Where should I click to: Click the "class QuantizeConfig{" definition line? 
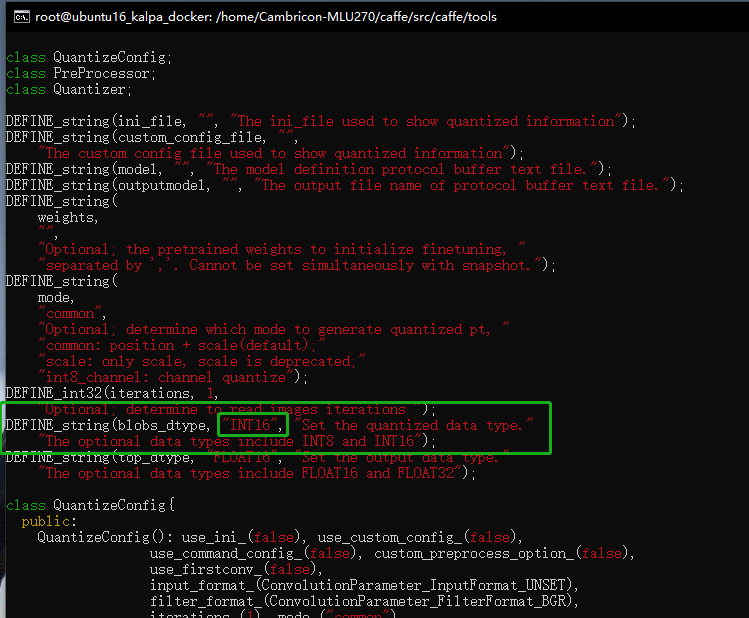90,505
